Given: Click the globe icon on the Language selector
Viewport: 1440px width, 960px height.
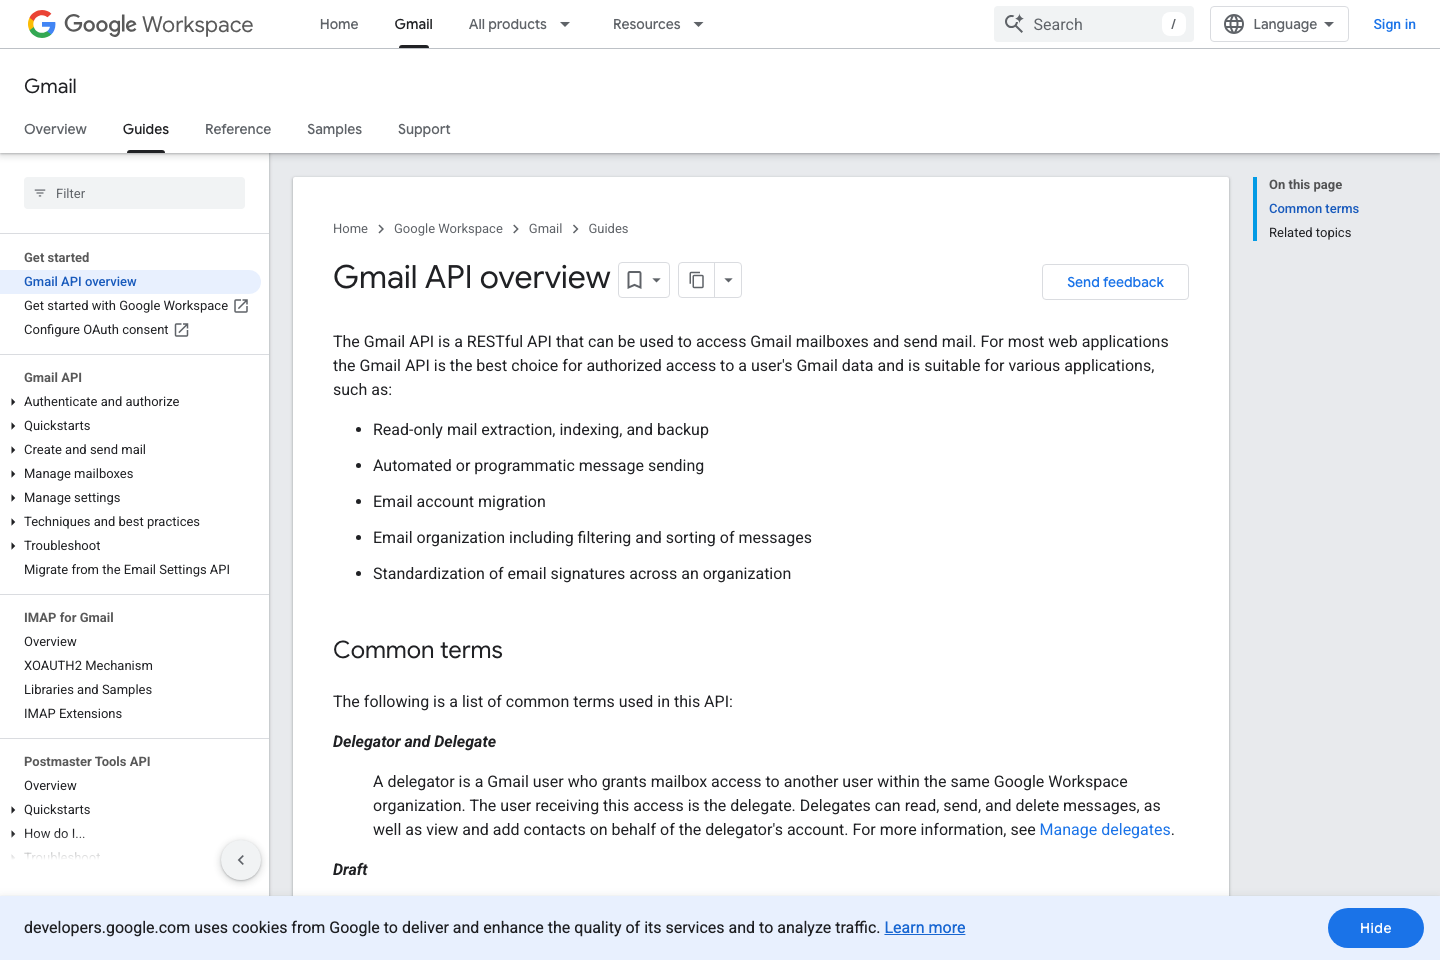Looking at the screenshot, I should tap(1233, 23).
